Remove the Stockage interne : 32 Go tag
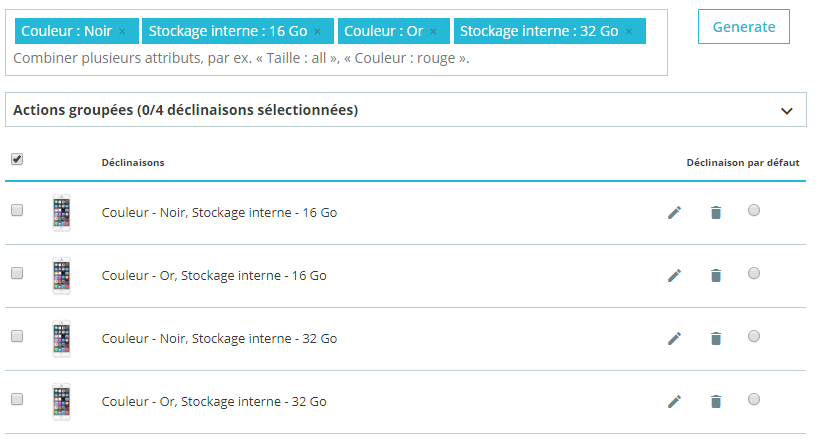 click(629, 32)
